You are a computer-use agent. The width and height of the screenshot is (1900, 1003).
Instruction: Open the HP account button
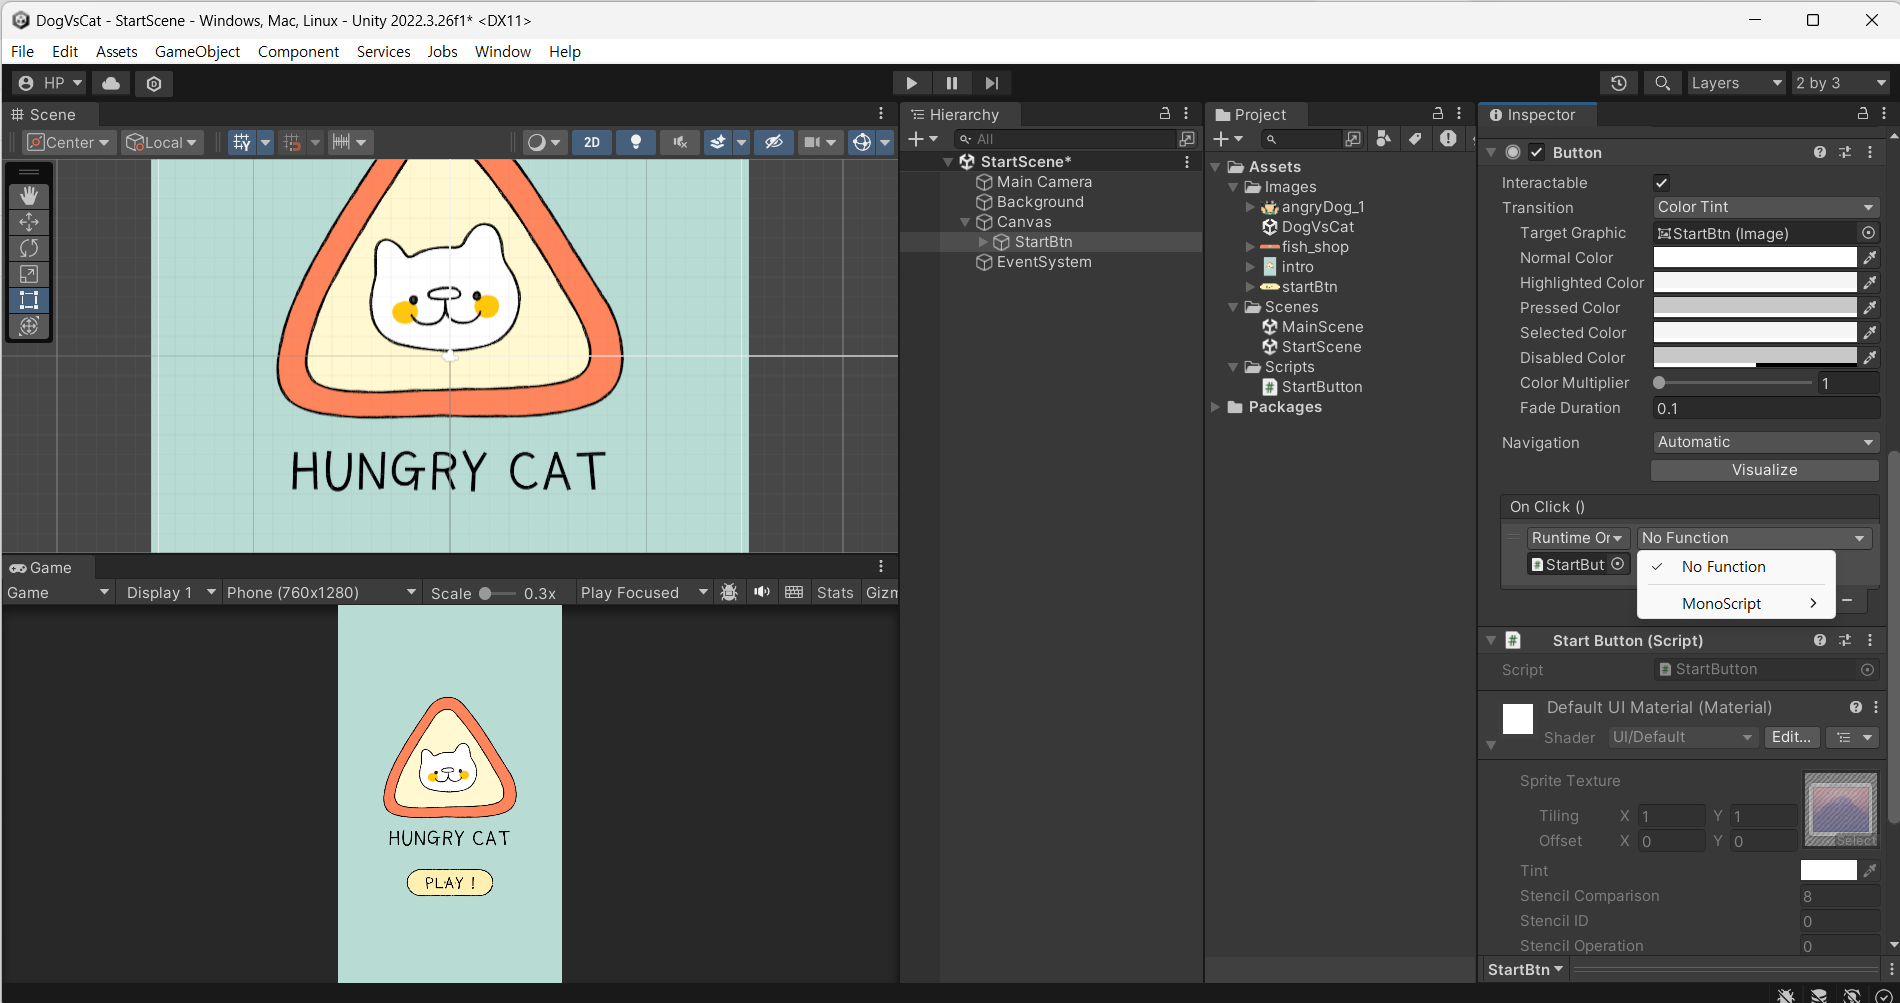tap(50, 83)
